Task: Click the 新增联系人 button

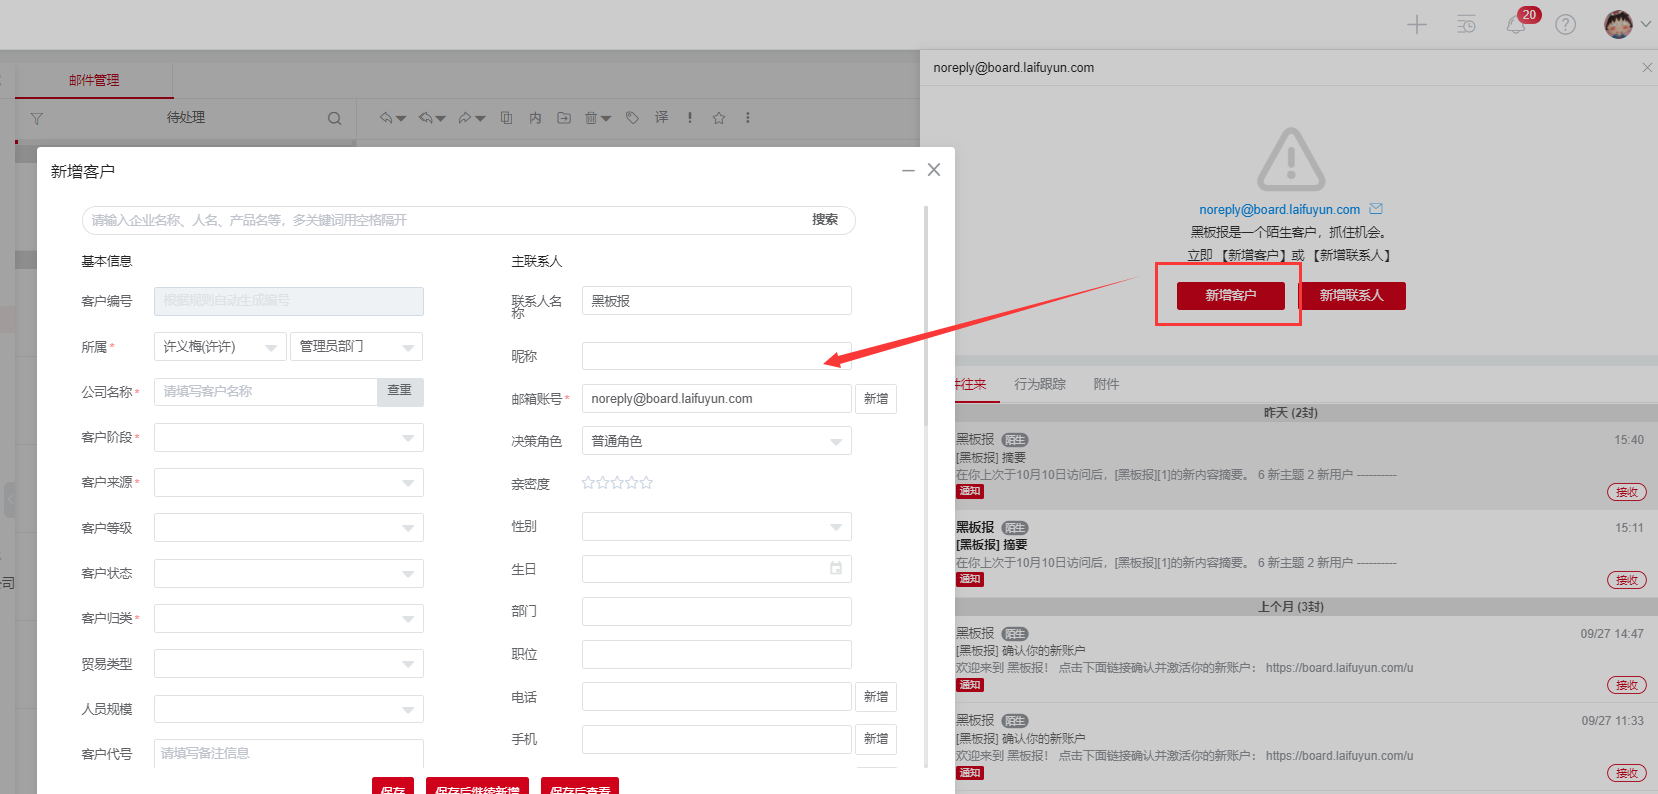Action: (1351, 296)
